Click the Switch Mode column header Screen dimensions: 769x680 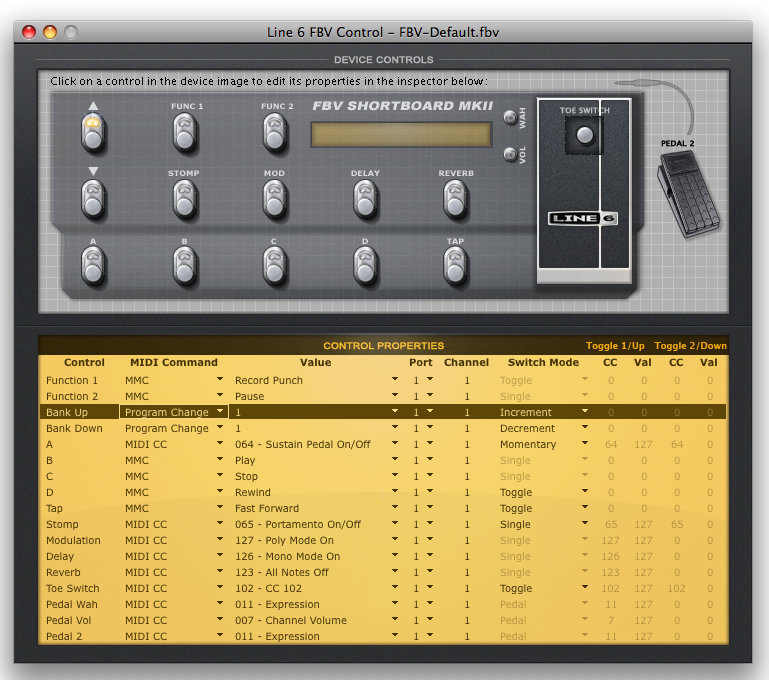(543, 362)
